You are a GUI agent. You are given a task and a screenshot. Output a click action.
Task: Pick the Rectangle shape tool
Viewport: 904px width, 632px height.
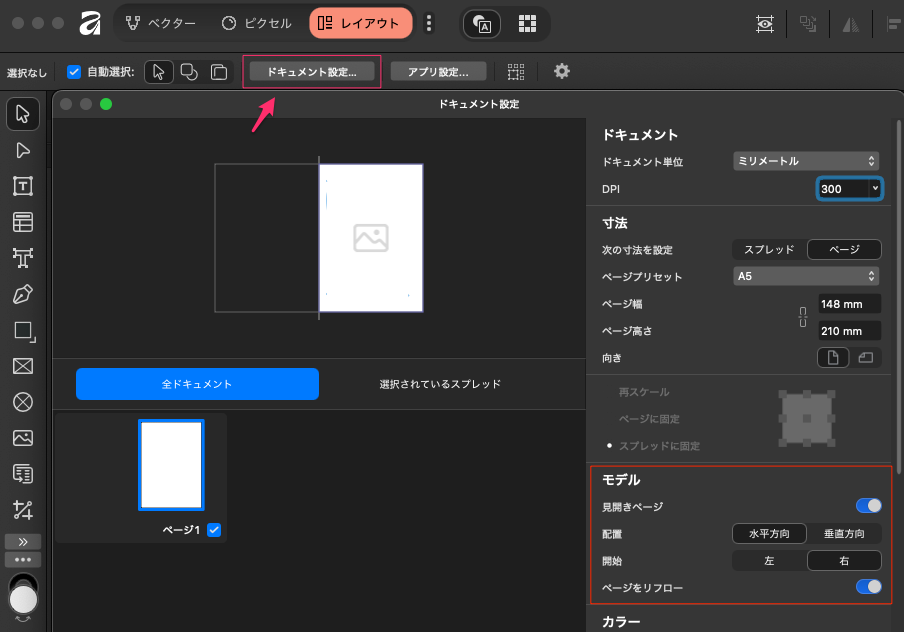[23, 330]
